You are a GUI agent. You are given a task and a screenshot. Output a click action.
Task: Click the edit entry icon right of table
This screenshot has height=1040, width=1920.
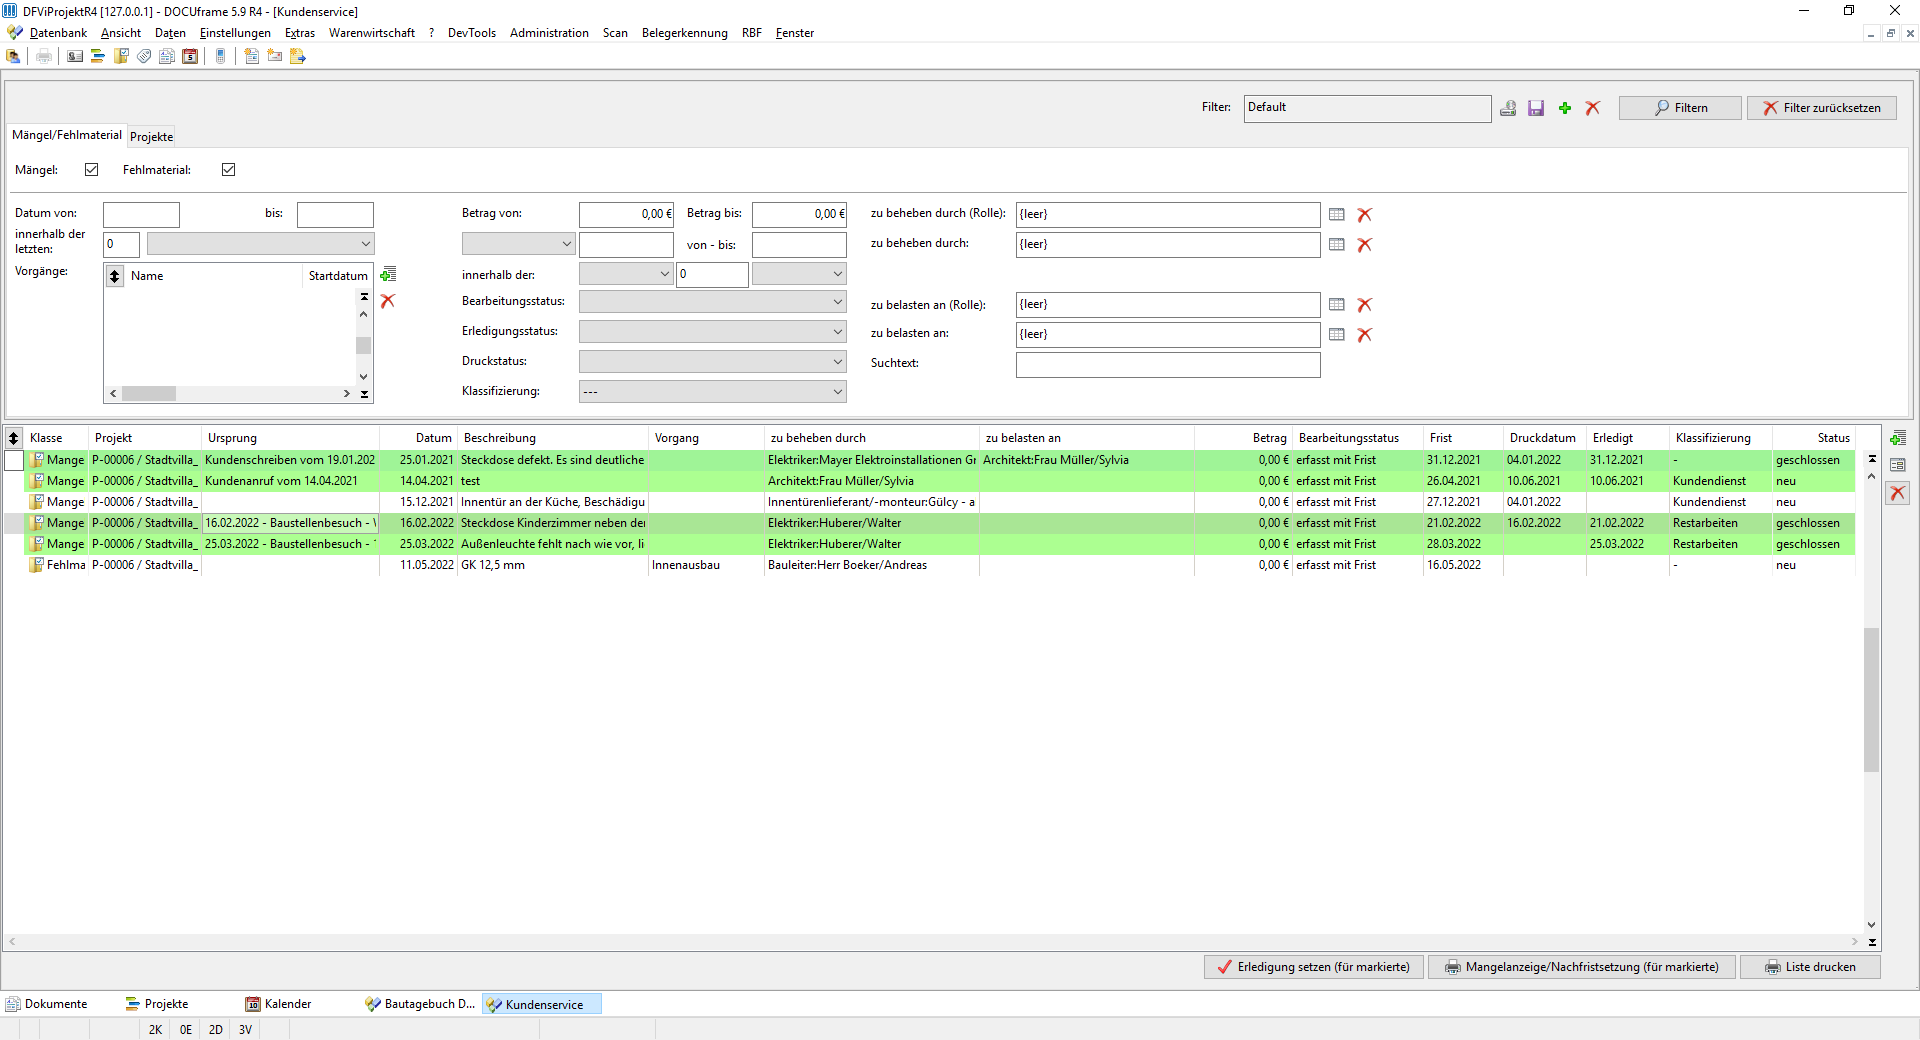pyautogui.click(x=1898, y=465)
